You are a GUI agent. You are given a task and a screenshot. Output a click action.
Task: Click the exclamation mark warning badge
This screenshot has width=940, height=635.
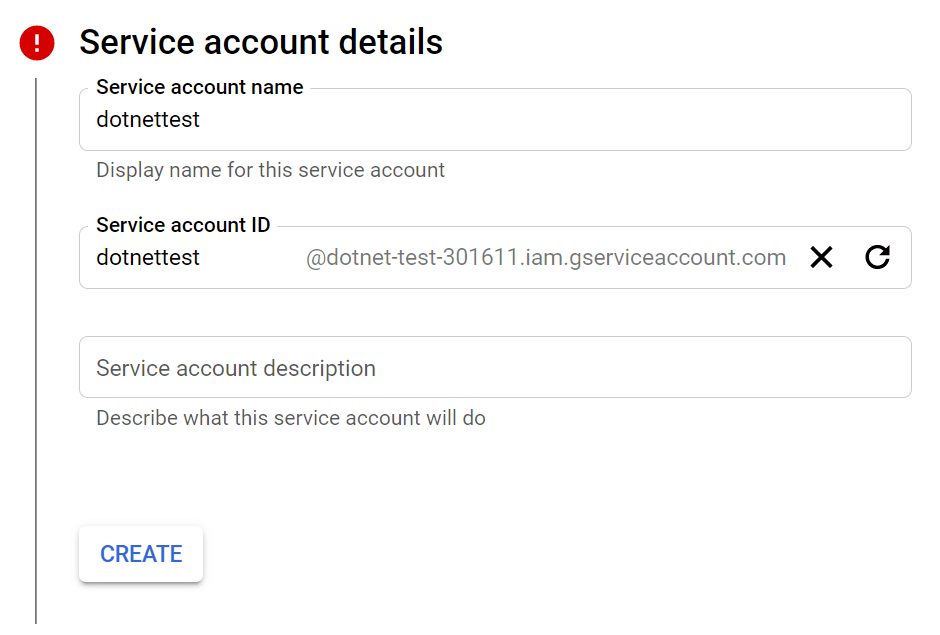coord(35,43)
